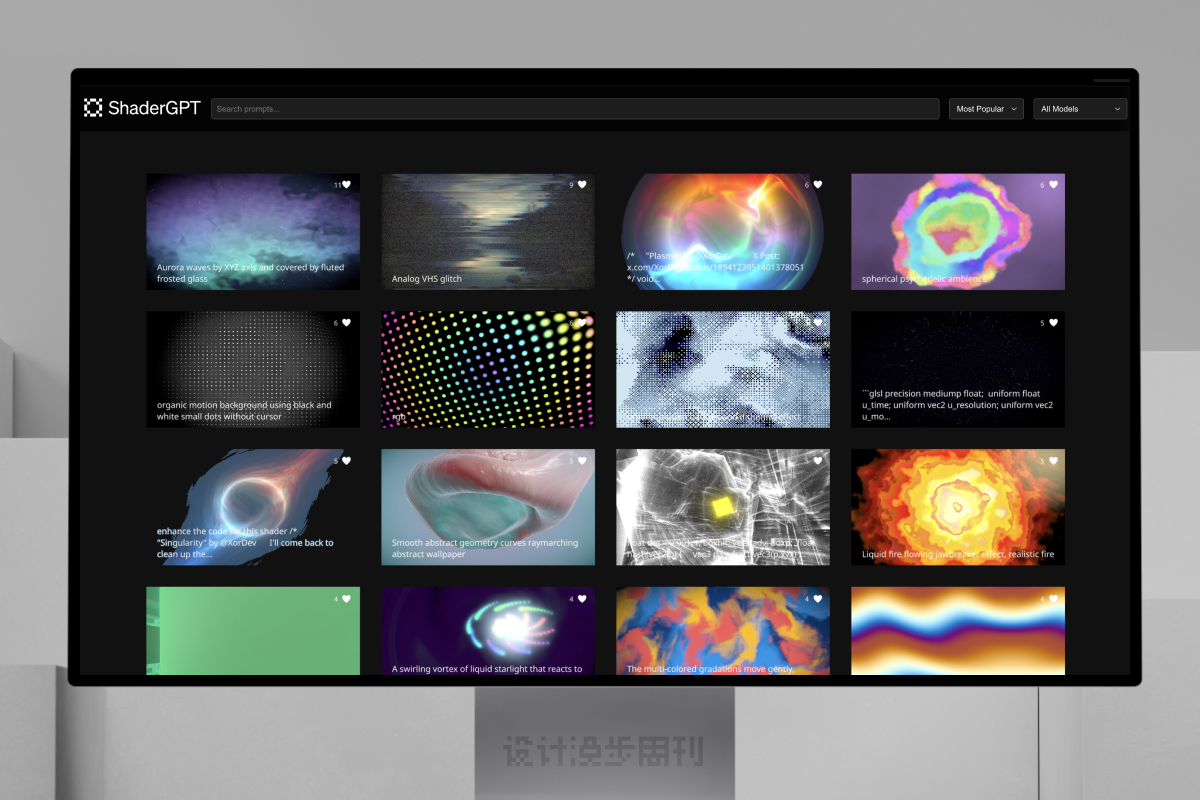Like the yellow cube raymarch heart
This screenshot has height=800, width=1200.
(817, 461)
